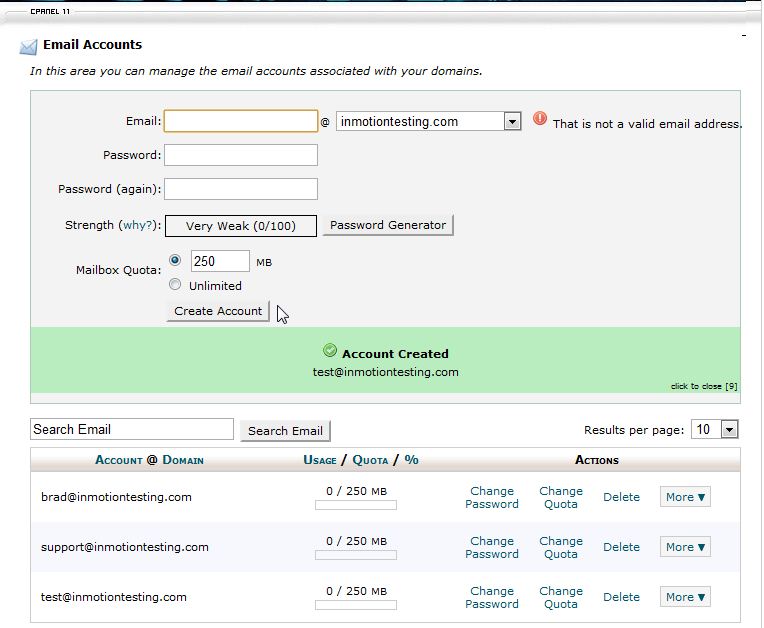Click the password strength meter bar

click(x=241, y=226)
